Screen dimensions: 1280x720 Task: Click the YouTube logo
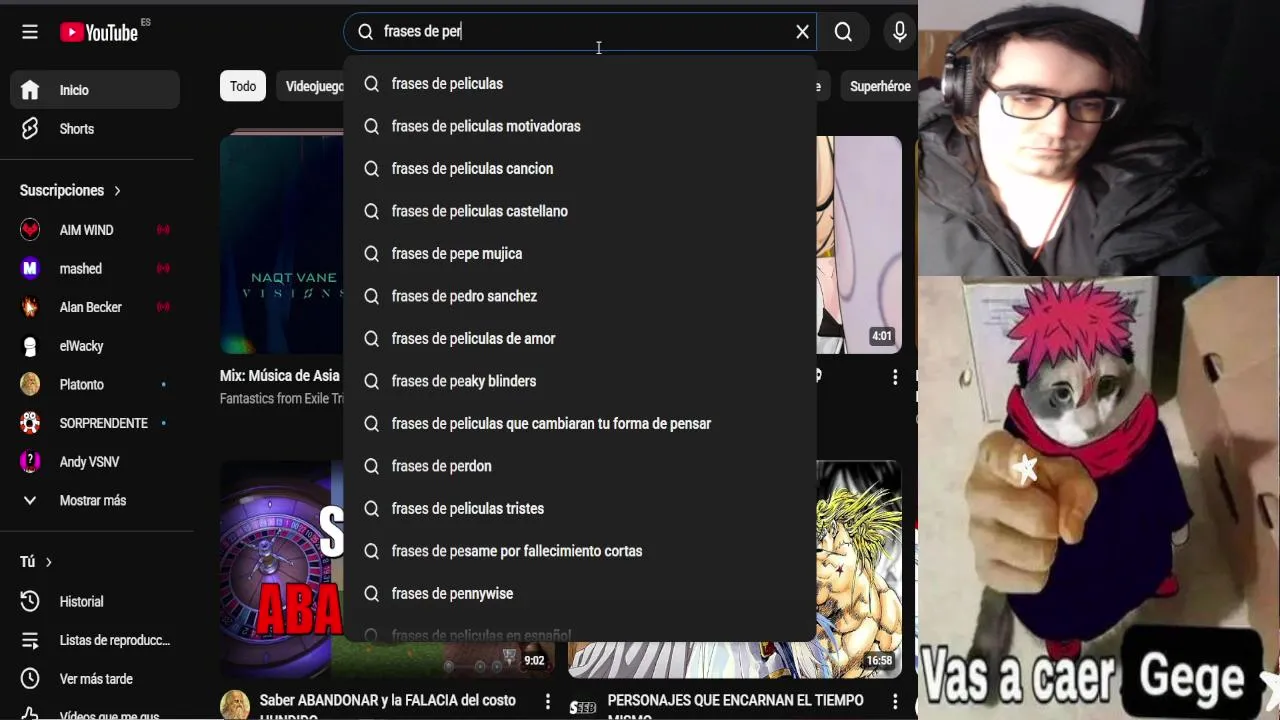[x=99, y=32]
